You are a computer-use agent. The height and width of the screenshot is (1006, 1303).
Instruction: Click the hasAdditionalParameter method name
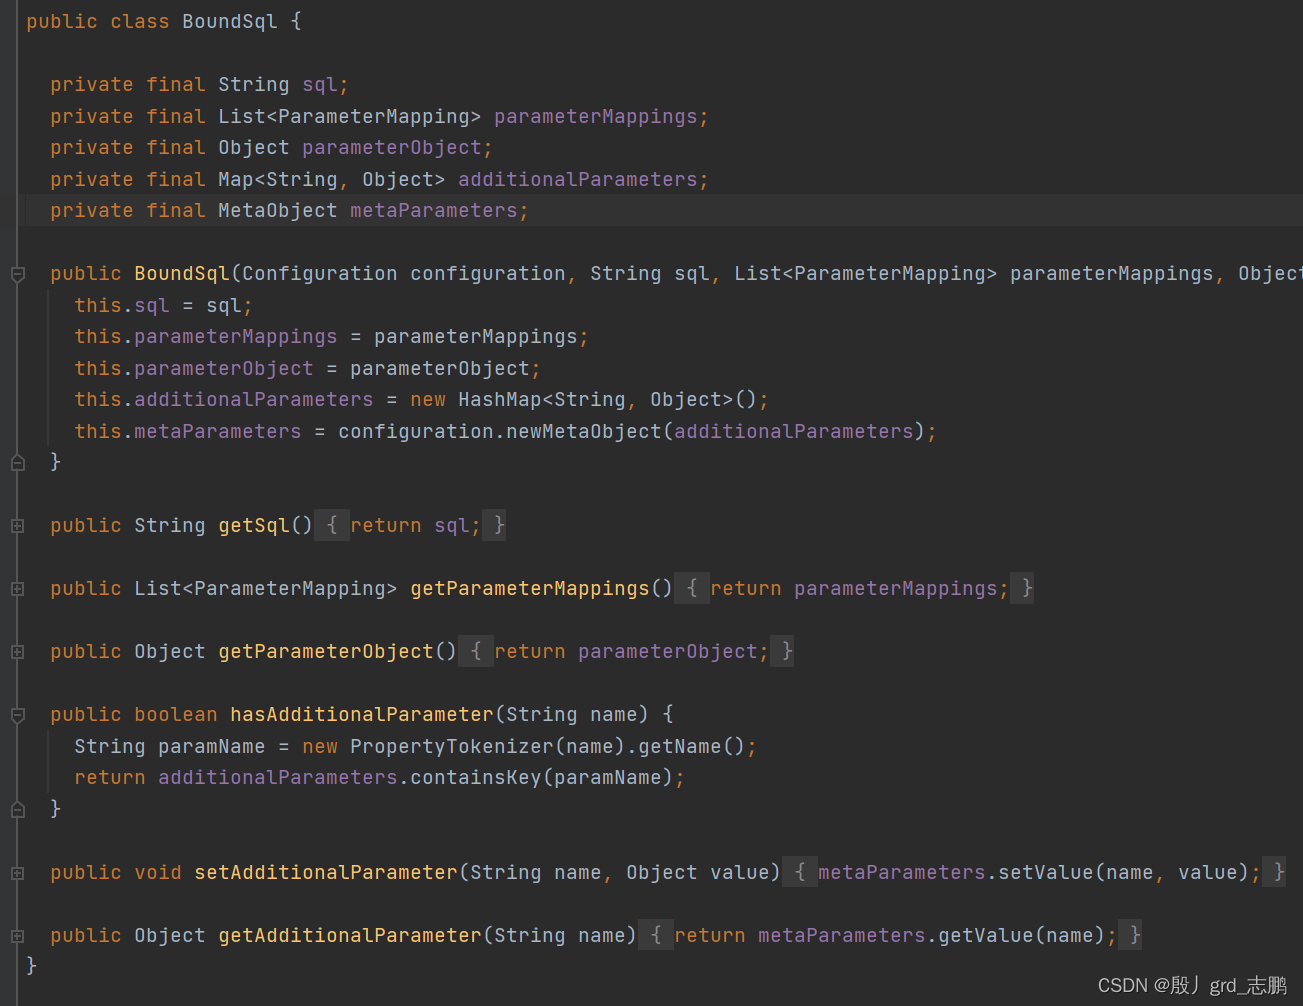(x=362, y=715)
